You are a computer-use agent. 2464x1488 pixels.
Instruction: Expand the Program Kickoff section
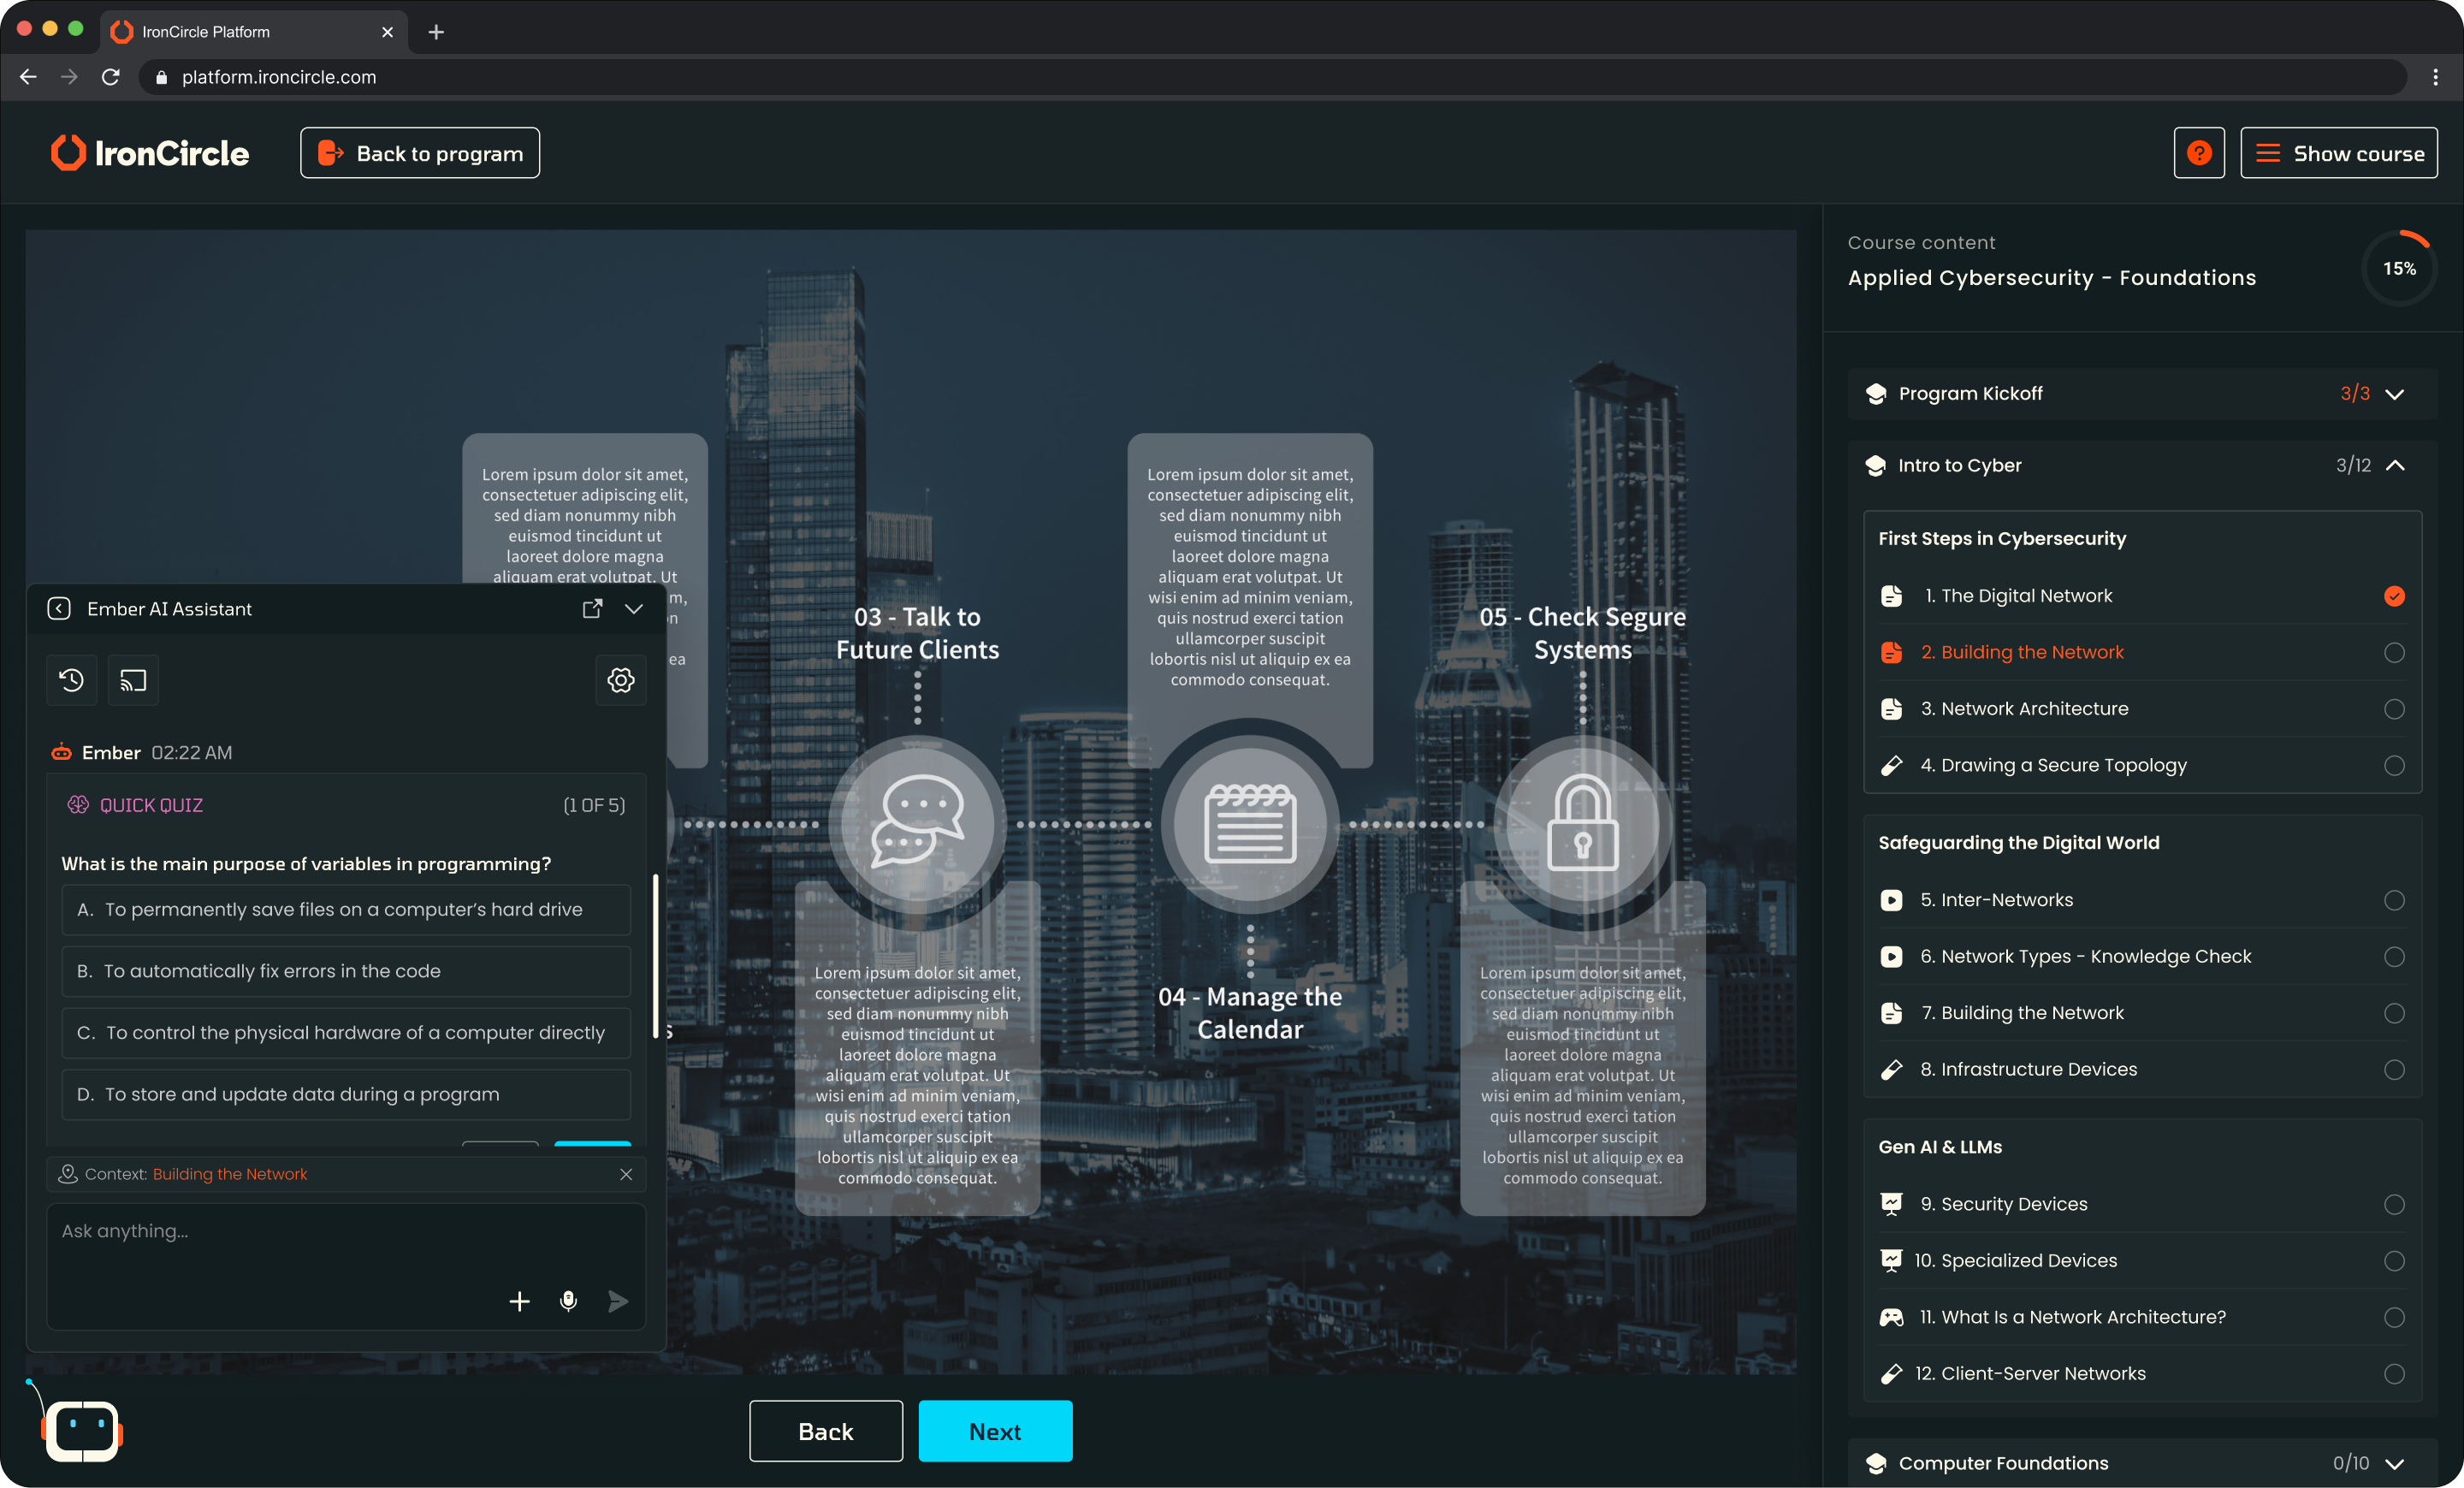pyautogui.click(x=2394, y=394)
